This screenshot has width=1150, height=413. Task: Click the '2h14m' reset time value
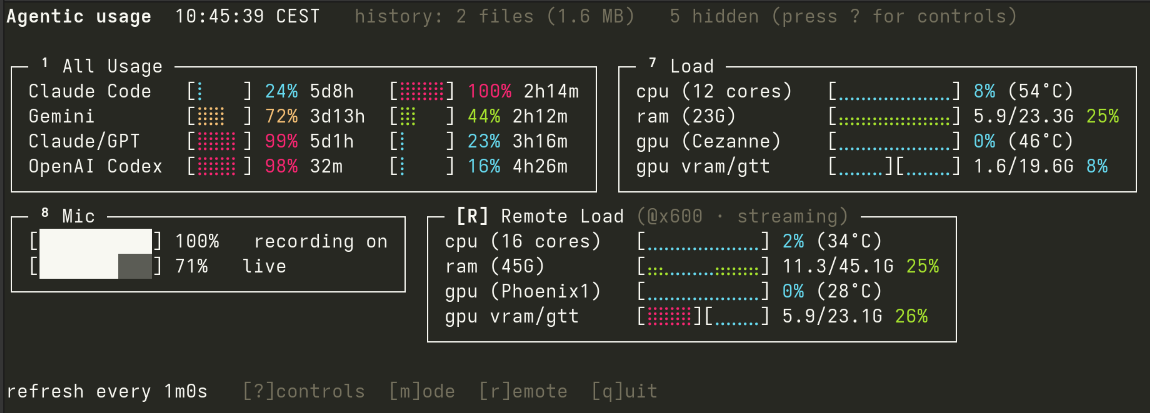pos(551,92)
